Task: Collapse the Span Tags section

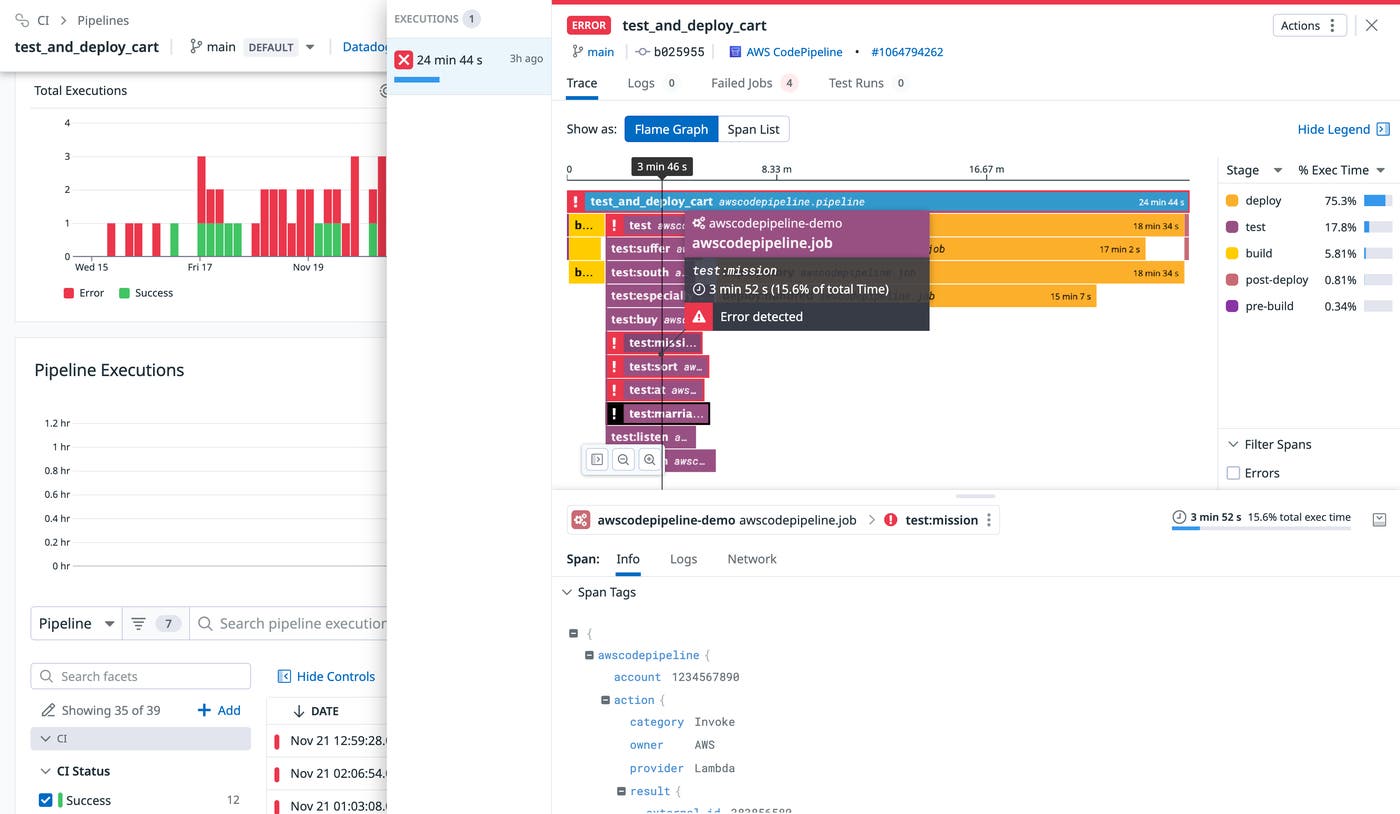Action: pyautogui.click(x=567, y=592)
